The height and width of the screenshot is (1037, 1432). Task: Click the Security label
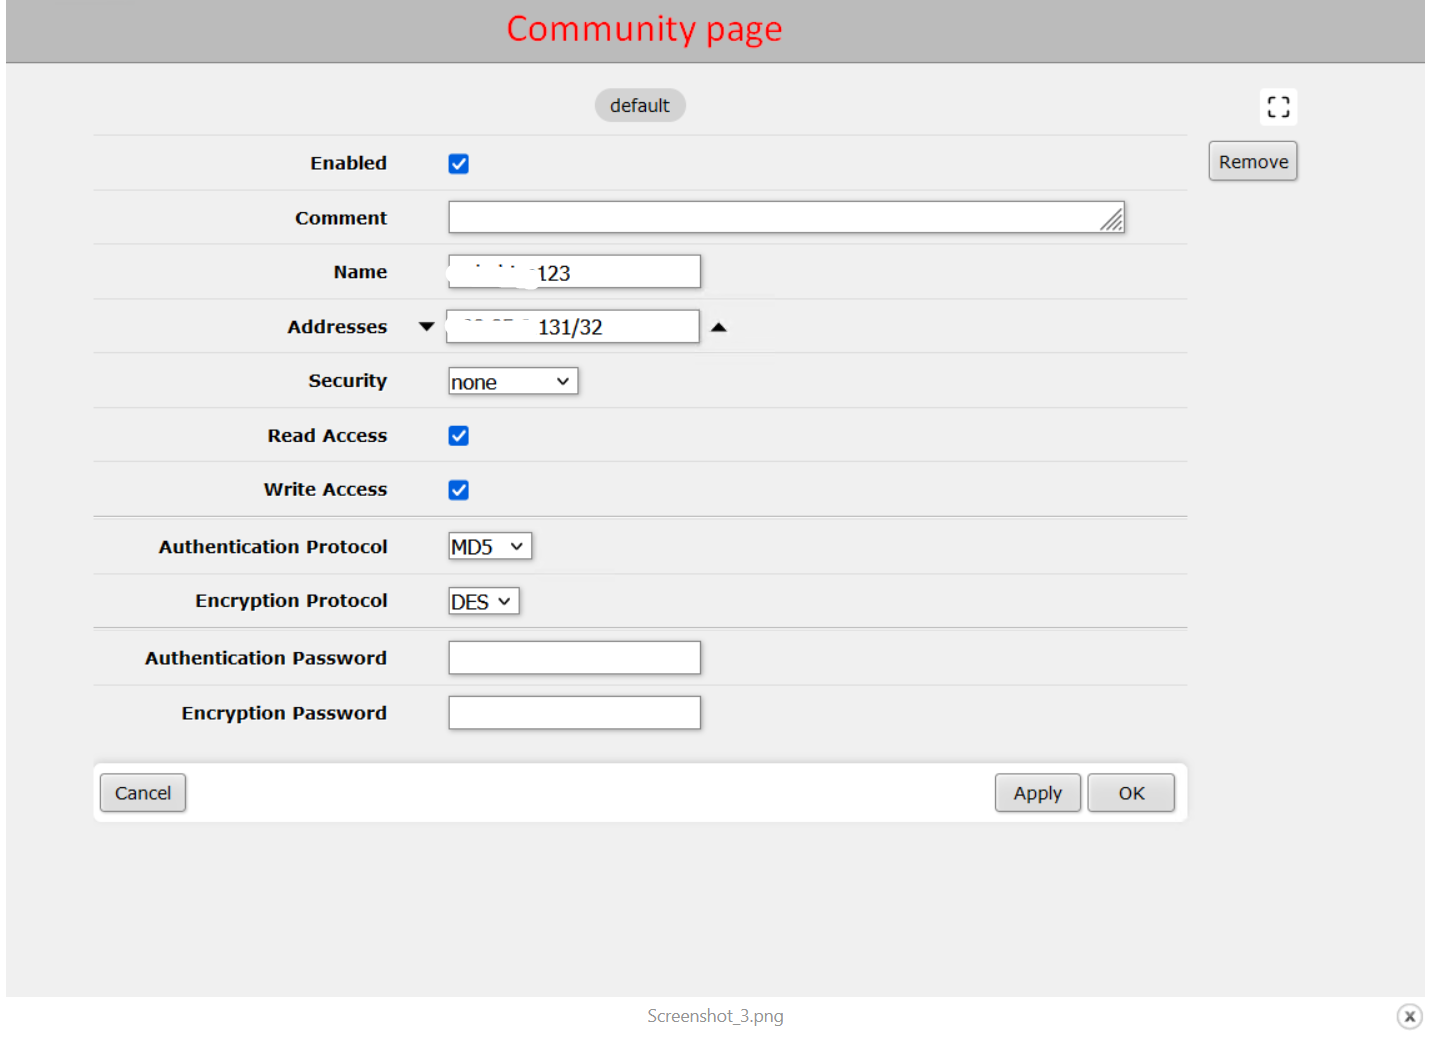347,381
